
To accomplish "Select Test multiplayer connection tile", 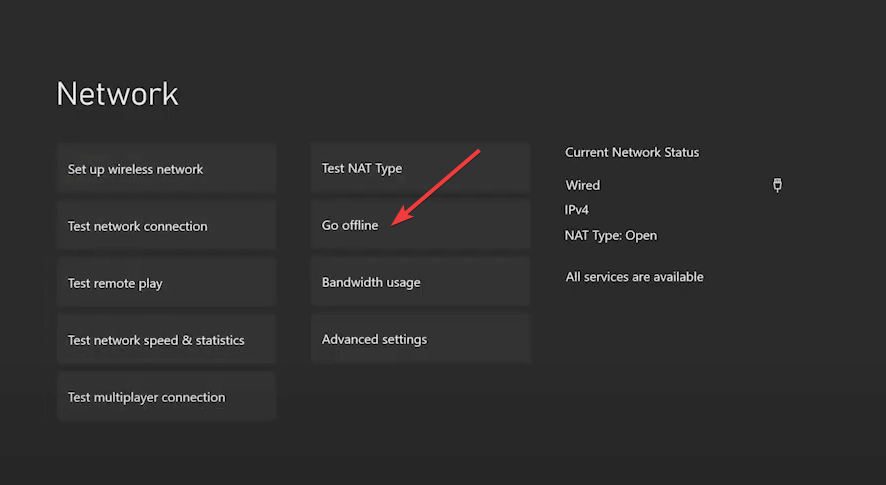I will (x=166, y=397).
